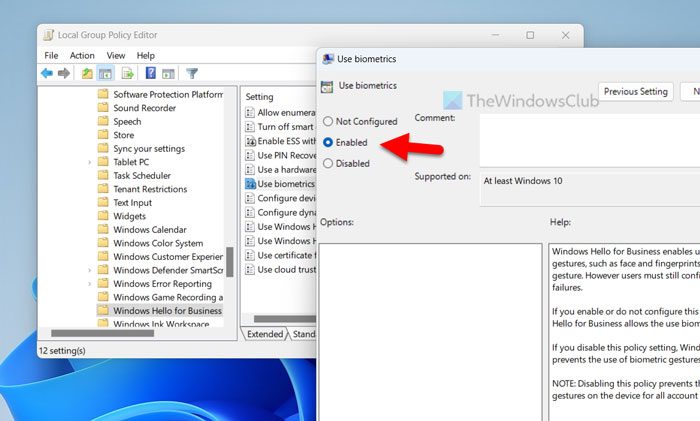Image resolution: width=700 pixels, height=421 pixels.
Task: Select Windows Color System in the tree
Action: pos(158,243)
